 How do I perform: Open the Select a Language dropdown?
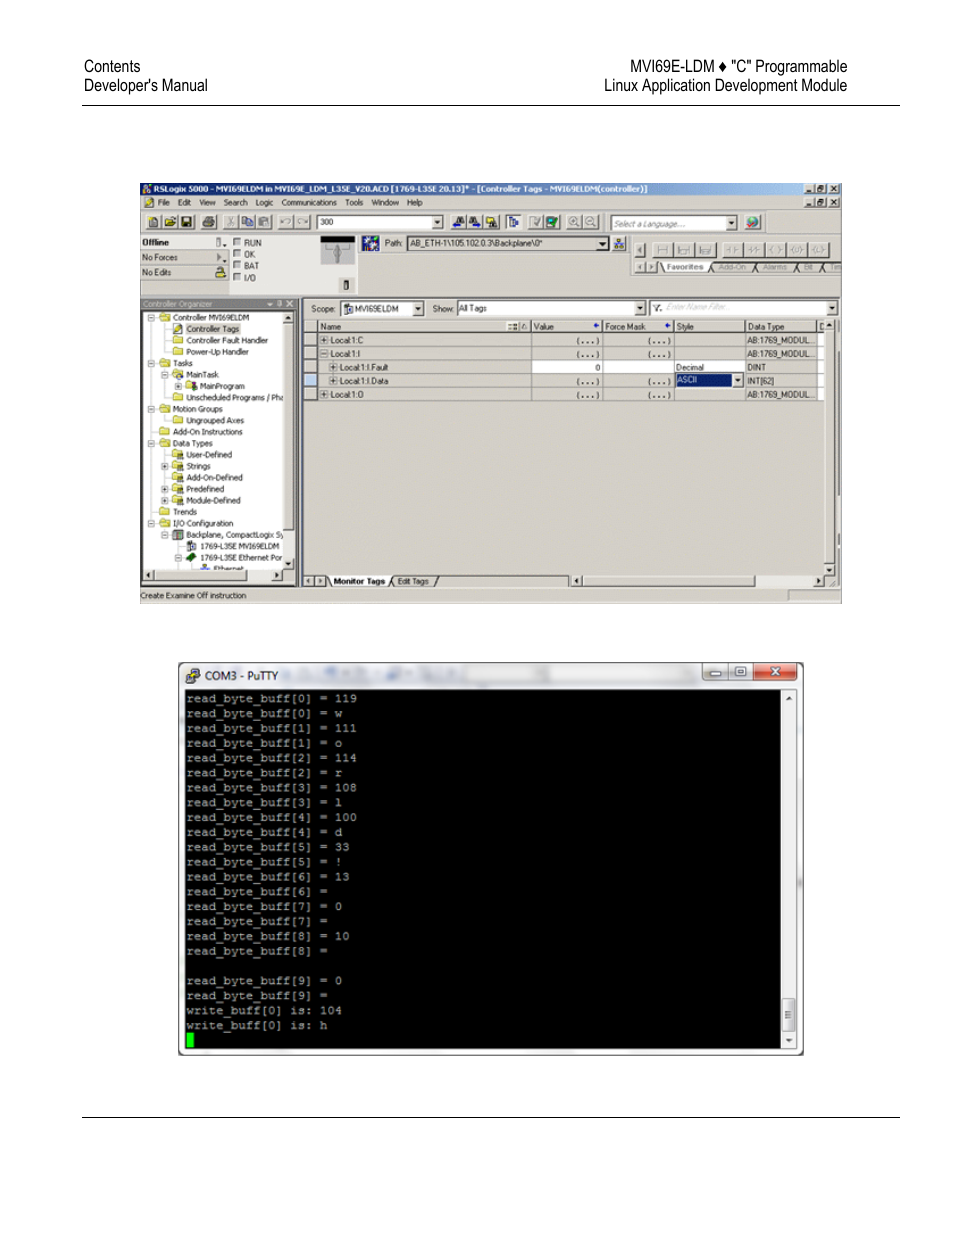(x=732, y=223)
